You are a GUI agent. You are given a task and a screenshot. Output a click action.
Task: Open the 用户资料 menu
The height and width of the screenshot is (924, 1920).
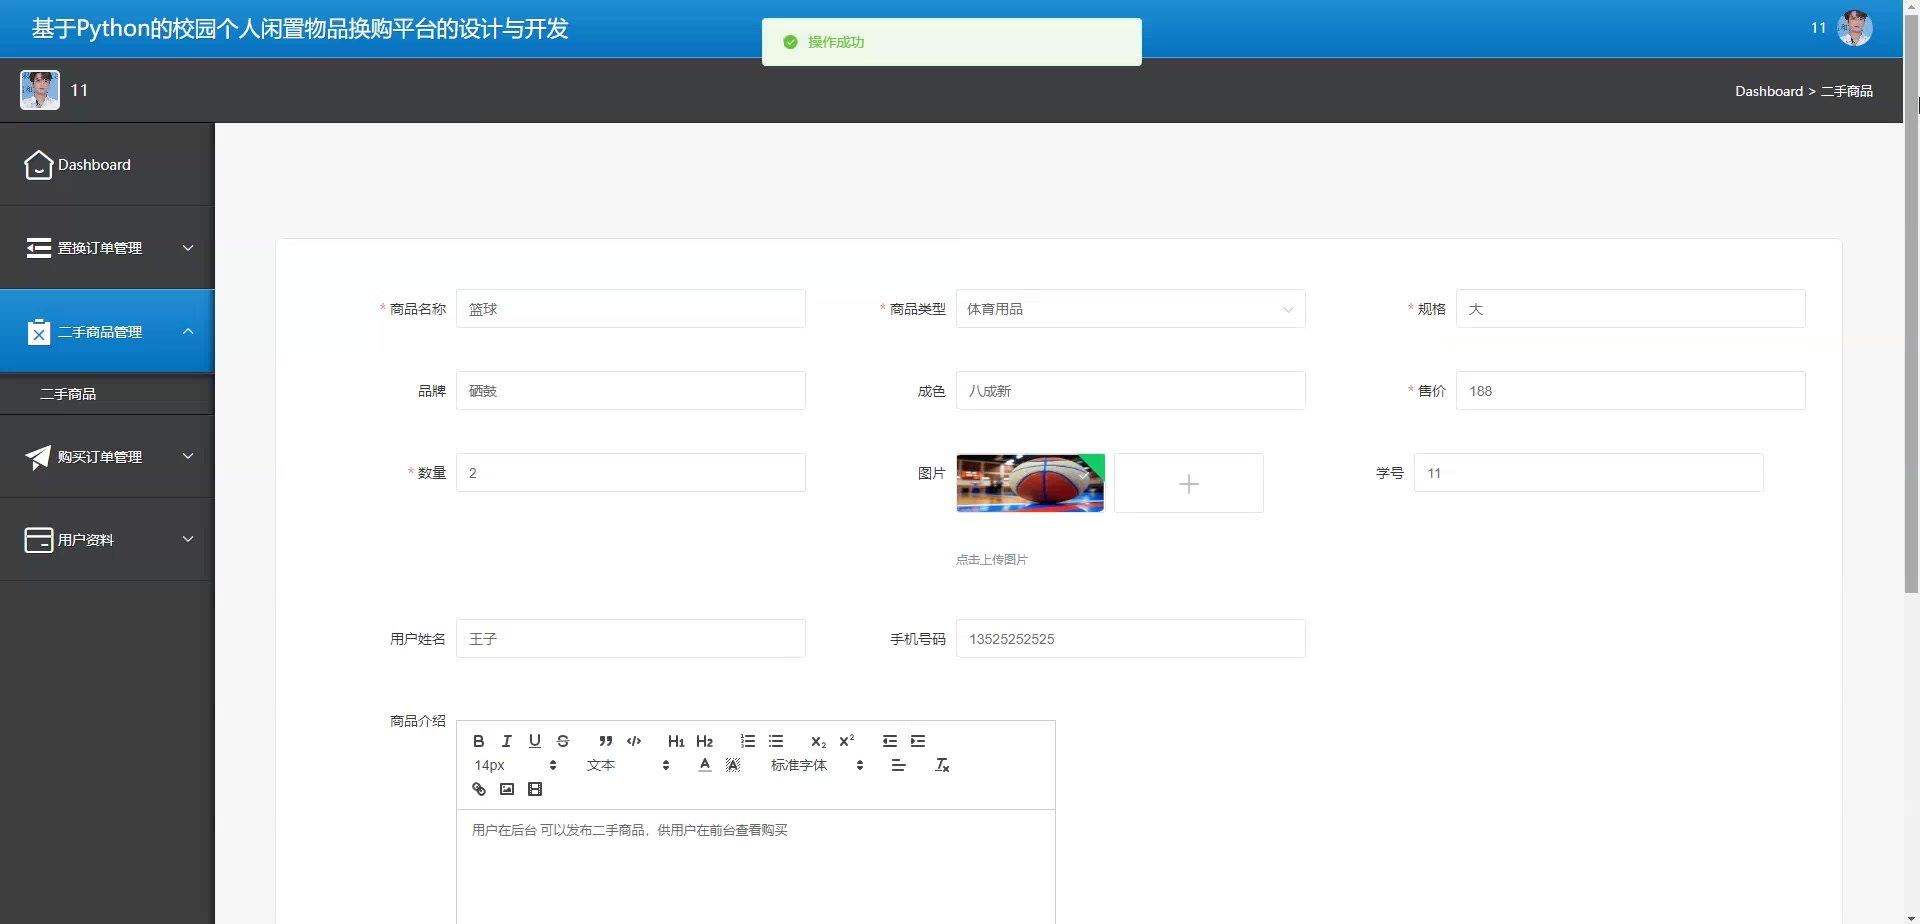107,540
